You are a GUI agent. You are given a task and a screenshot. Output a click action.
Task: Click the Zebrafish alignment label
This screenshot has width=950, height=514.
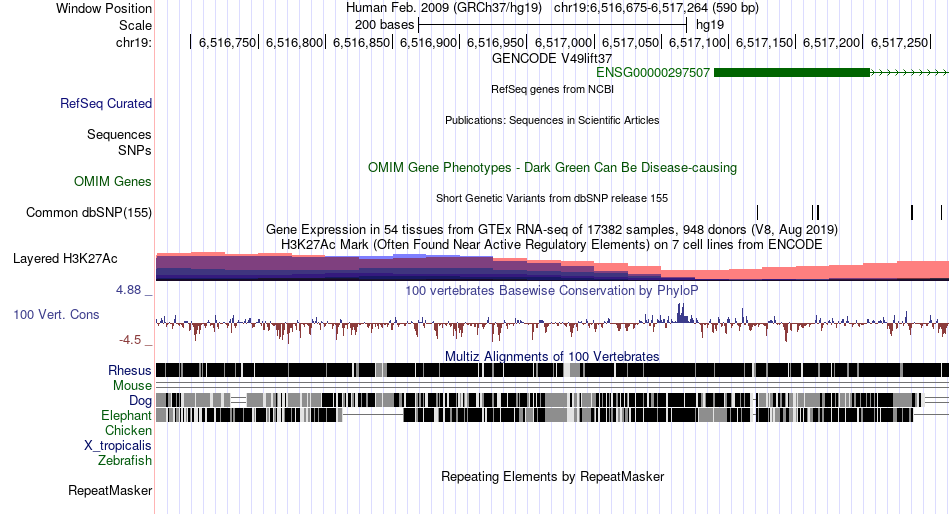coord(125,461)
